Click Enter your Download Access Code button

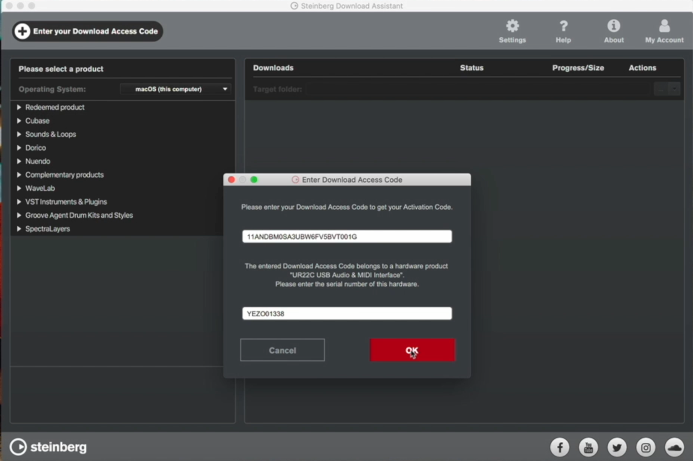(88, 31)
